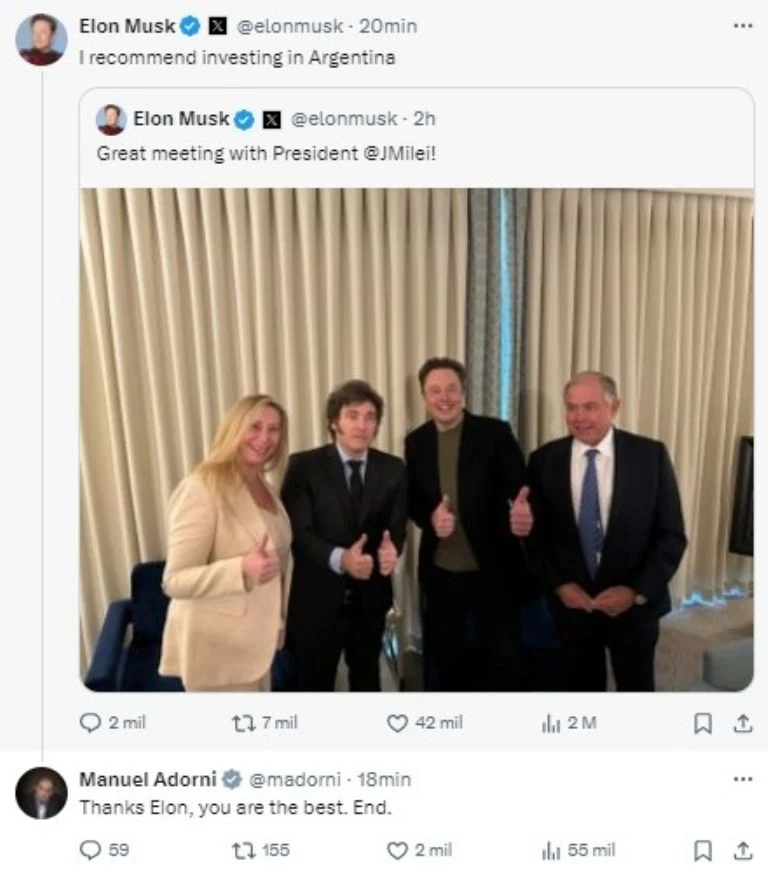Open Manuel Adorni's profile name link

pos(147,779)
